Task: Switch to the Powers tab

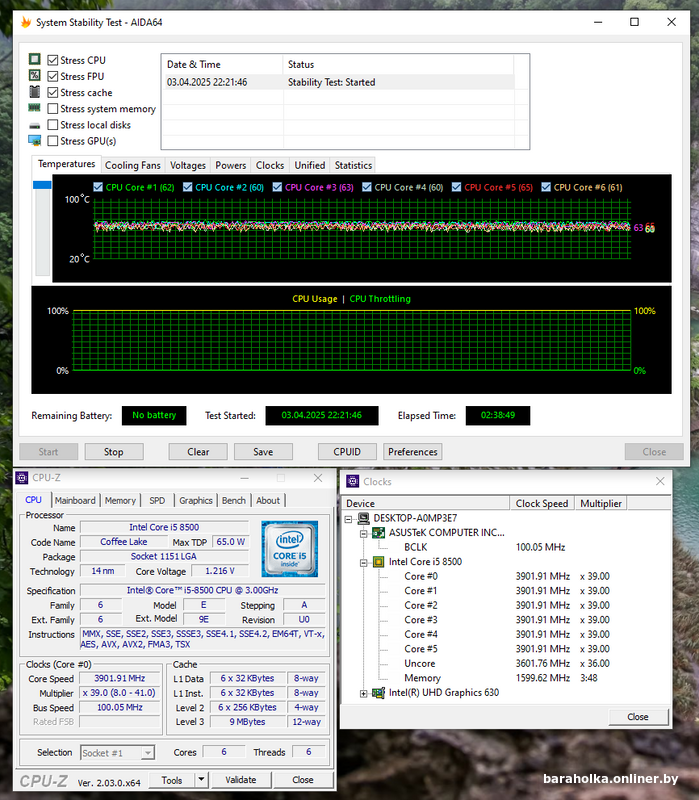Action: tap(231, 165)
